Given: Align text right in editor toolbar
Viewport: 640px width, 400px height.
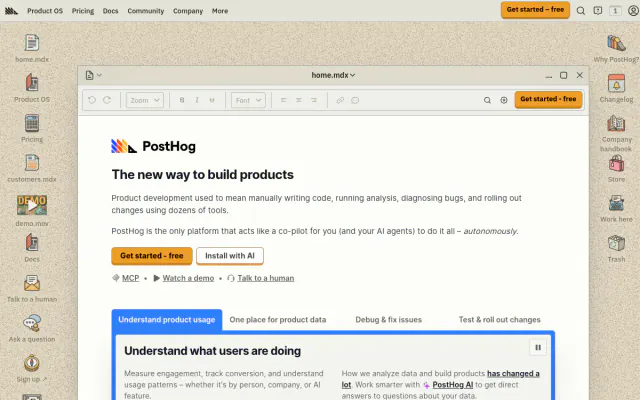Looking at the screenshot, I should click(x=313, y=100).
